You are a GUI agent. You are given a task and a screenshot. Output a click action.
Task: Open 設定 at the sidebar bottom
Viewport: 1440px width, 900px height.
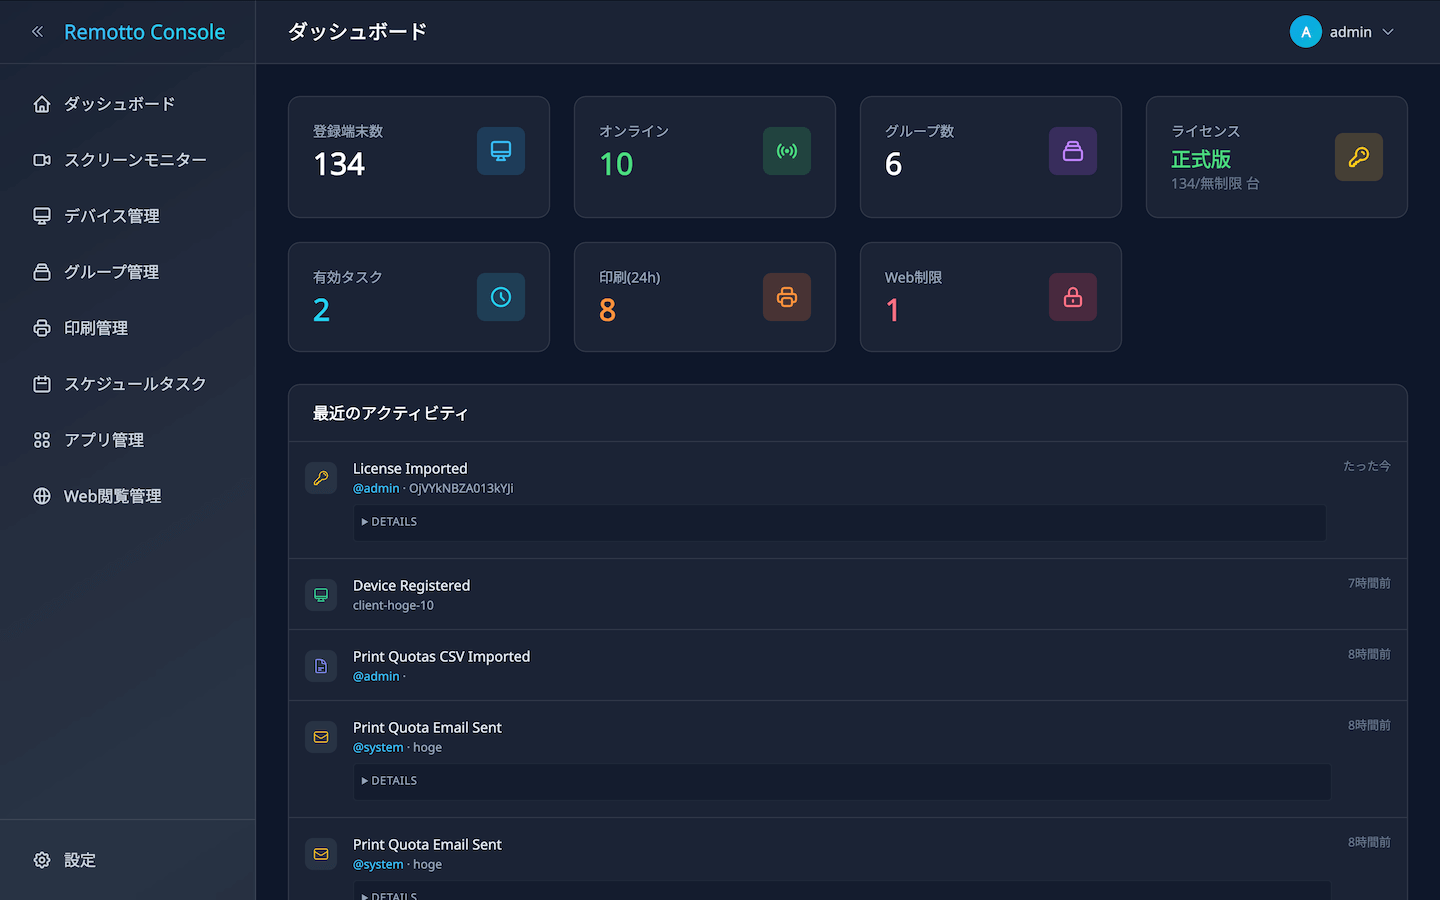(x=80, y=860)
